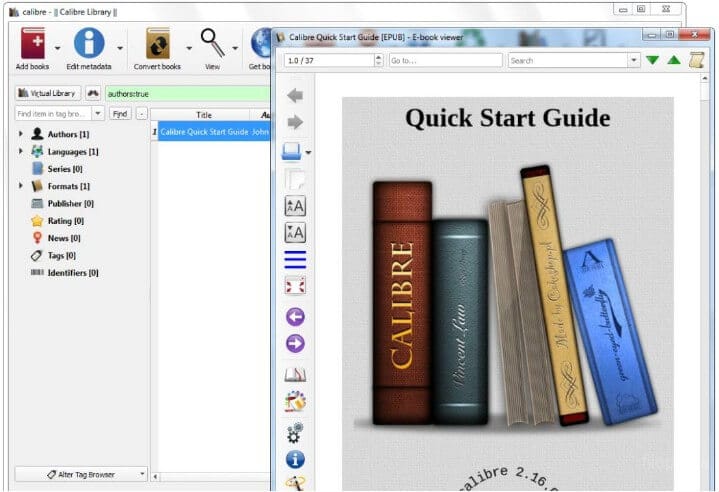Click green Find next down arrow
719x492 pixels.
(653, 60)
